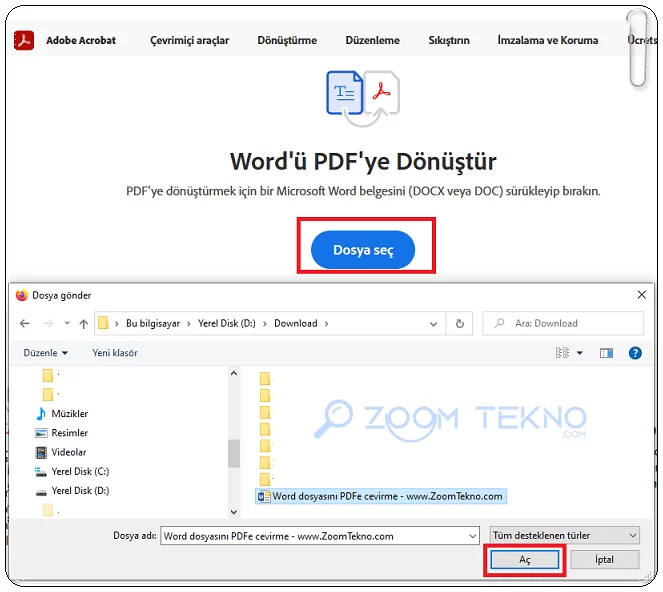Refresh the Download folder

pyautogui.click(x=460, y=323)
